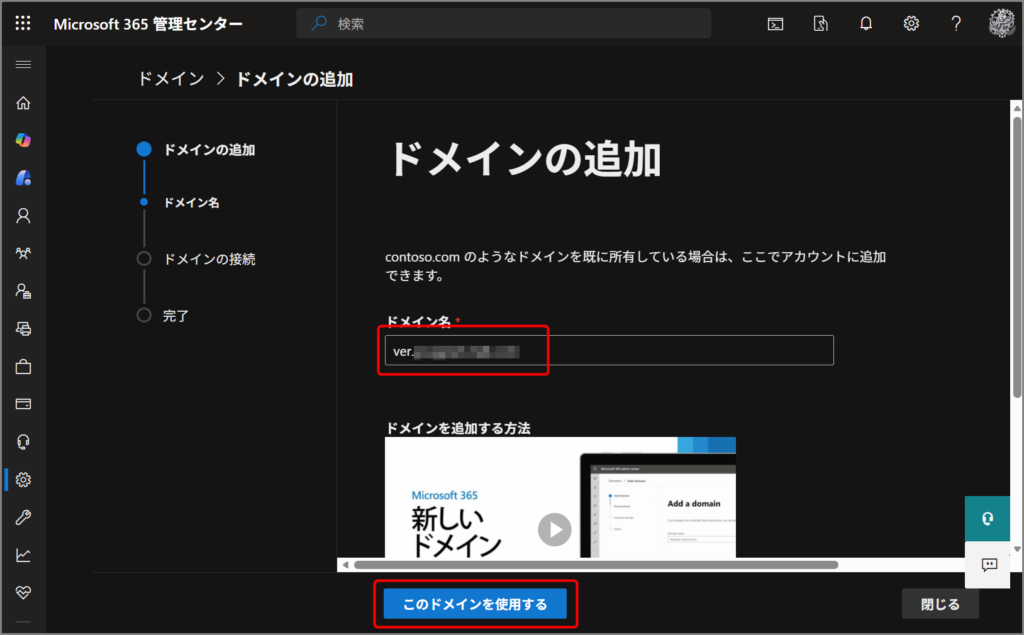Open the account profile picture menu
This screenshot has width=1024, height=635.
[1002, 24]
